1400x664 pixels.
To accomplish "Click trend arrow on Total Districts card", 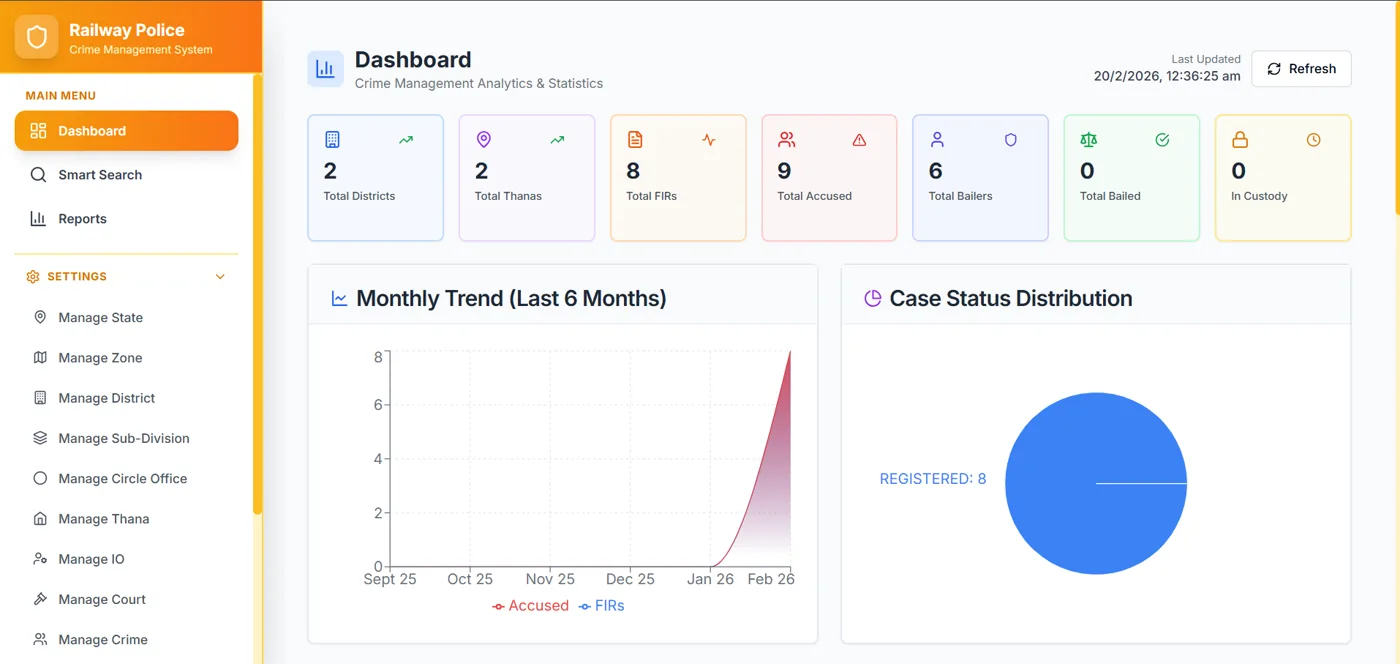I will point(406,140).
